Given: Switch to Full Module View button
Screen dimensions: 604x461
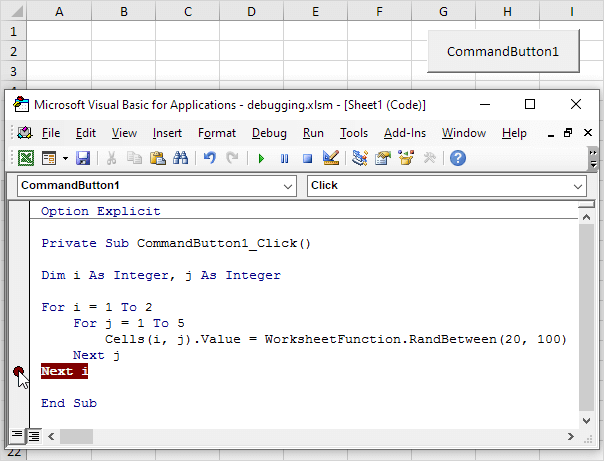Looking at the screenshot, I should (x=33, y=435).
